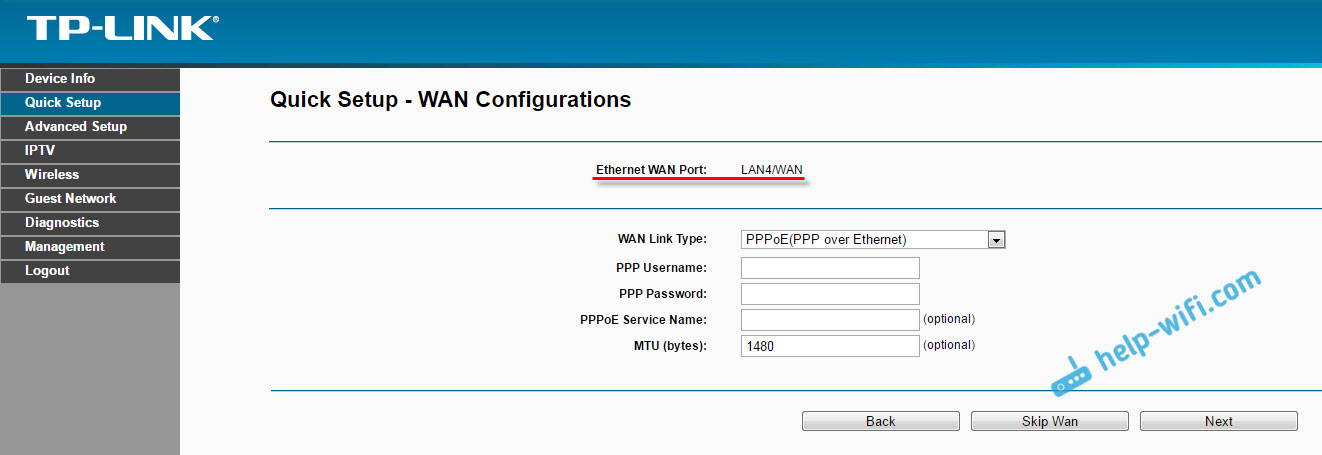Select the PPPoE Service Name input
Image resolution: width=1322 pixels, height=455 pixels.
(830, 320)
